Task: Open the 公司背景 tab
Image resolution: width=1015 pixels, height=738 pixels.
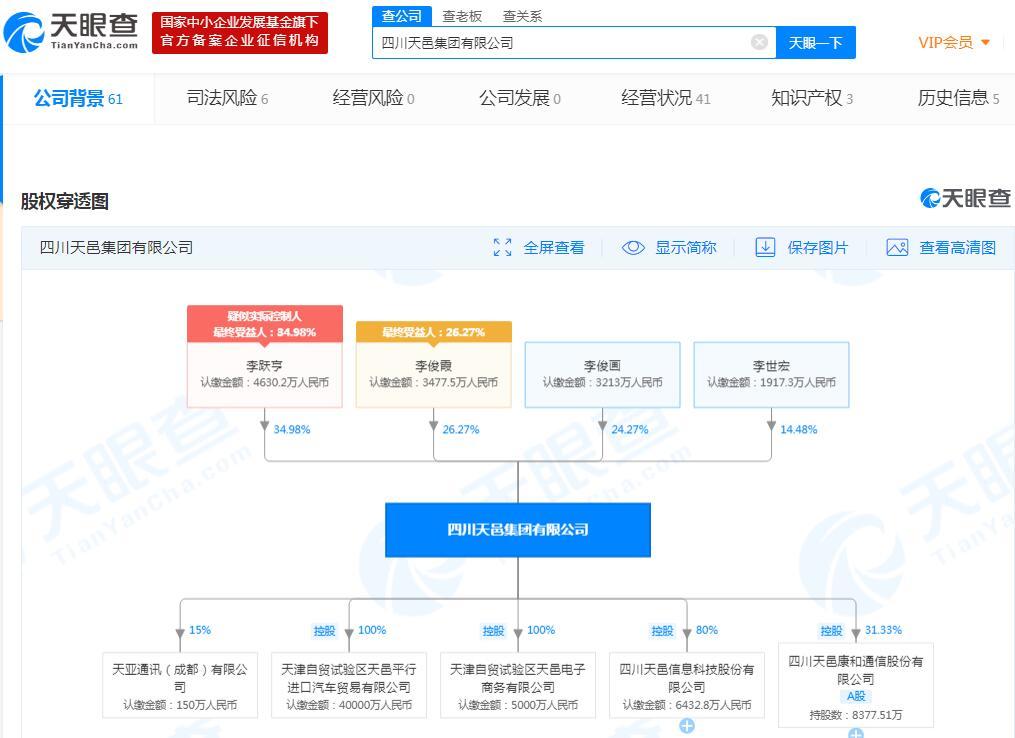Action: 78,98
